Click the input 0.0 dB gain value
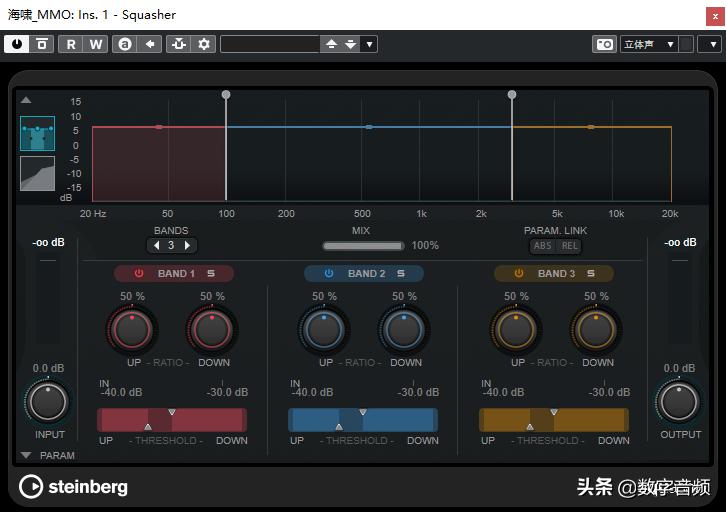 click(x=48, y=368)
